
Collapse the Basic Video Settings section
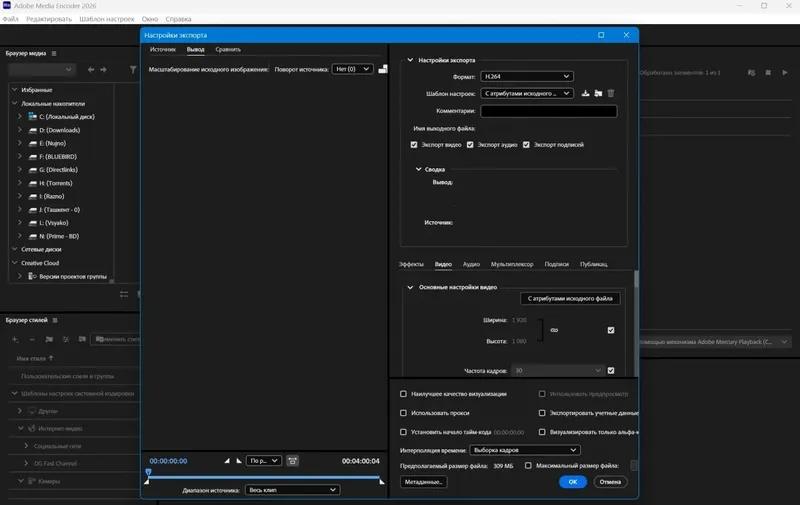pyautogui.click(x=410, y=287)
